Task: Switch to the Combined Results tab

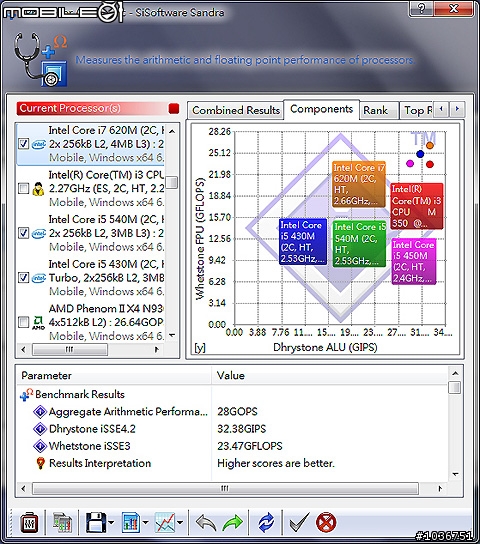Action: 236,110
